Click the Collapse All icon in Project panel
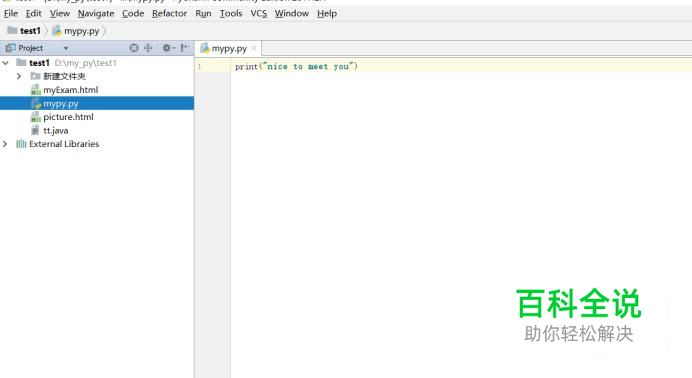Viewport: 692px width, 378px height. 148,48
